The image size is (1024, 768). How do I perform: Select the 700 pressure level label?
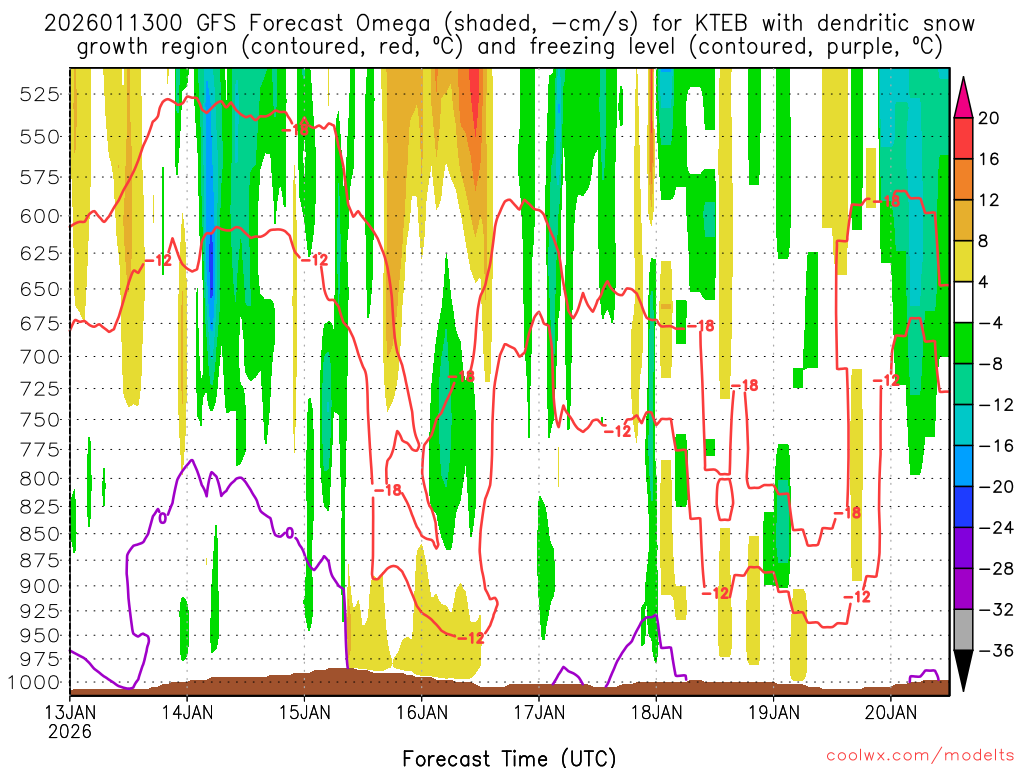point(40,357)
